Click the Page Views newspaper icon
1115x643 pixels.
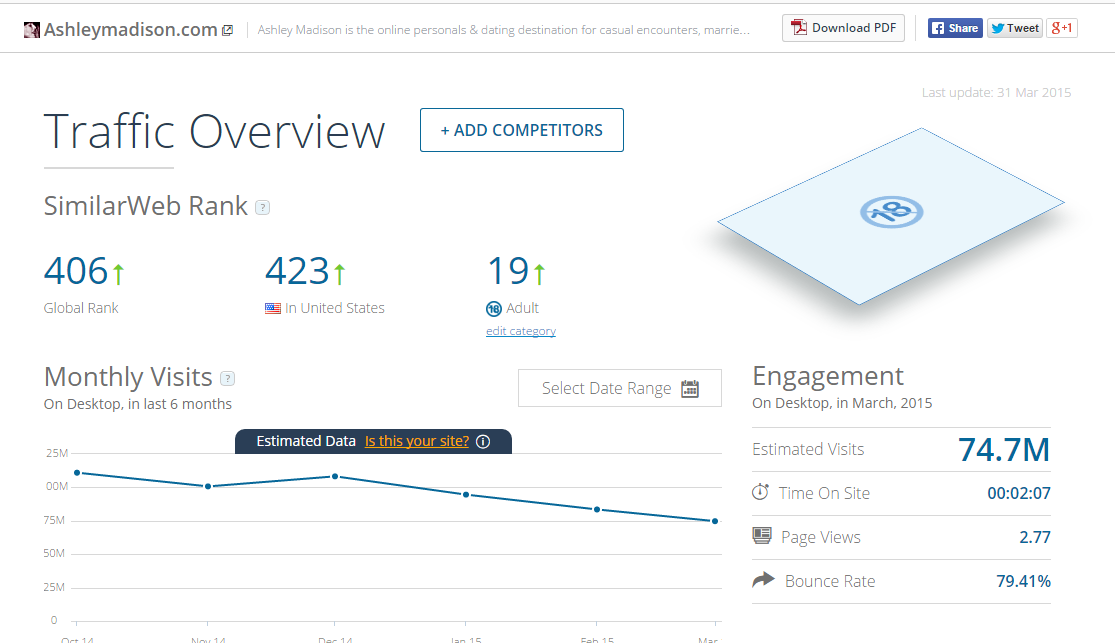click(x=762, y=536)
